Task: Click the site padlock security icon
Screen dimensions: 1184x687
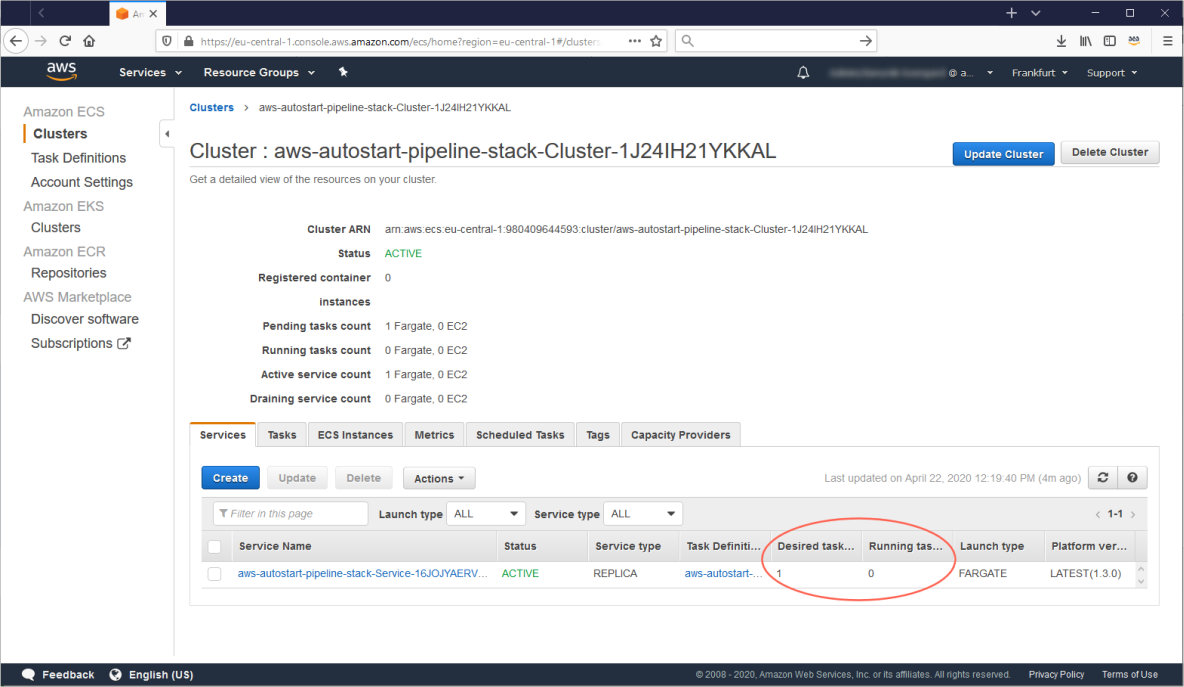Action: 188,41
